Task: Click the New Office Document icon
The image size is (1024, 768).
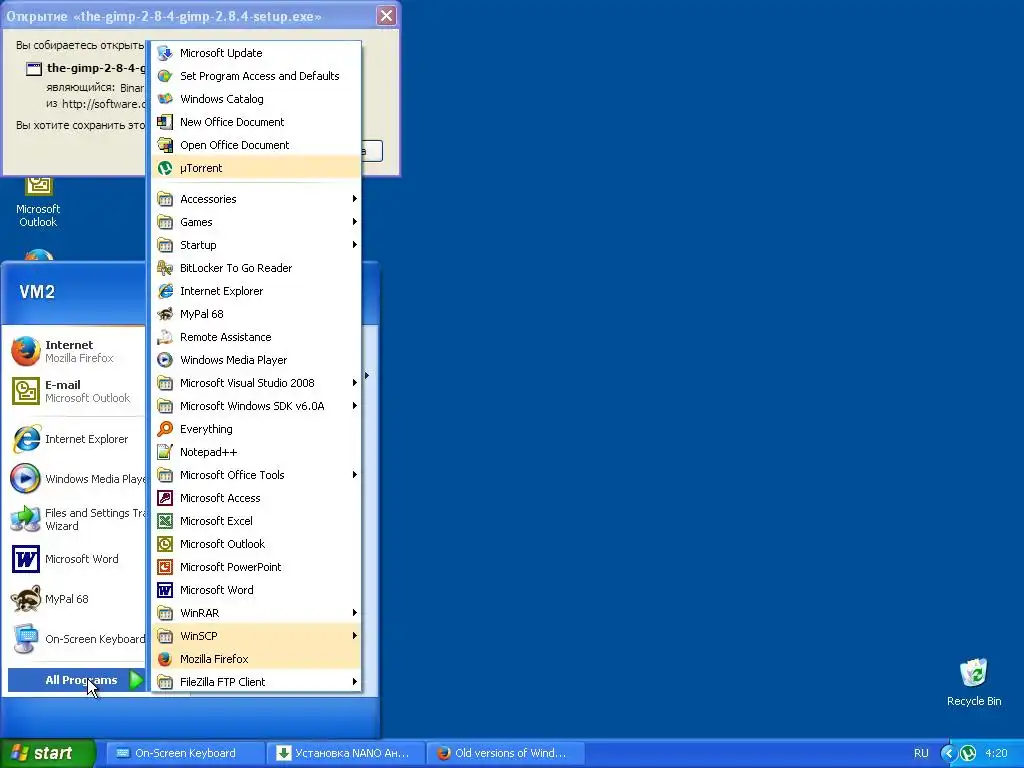Action: [x=165, y=121]
